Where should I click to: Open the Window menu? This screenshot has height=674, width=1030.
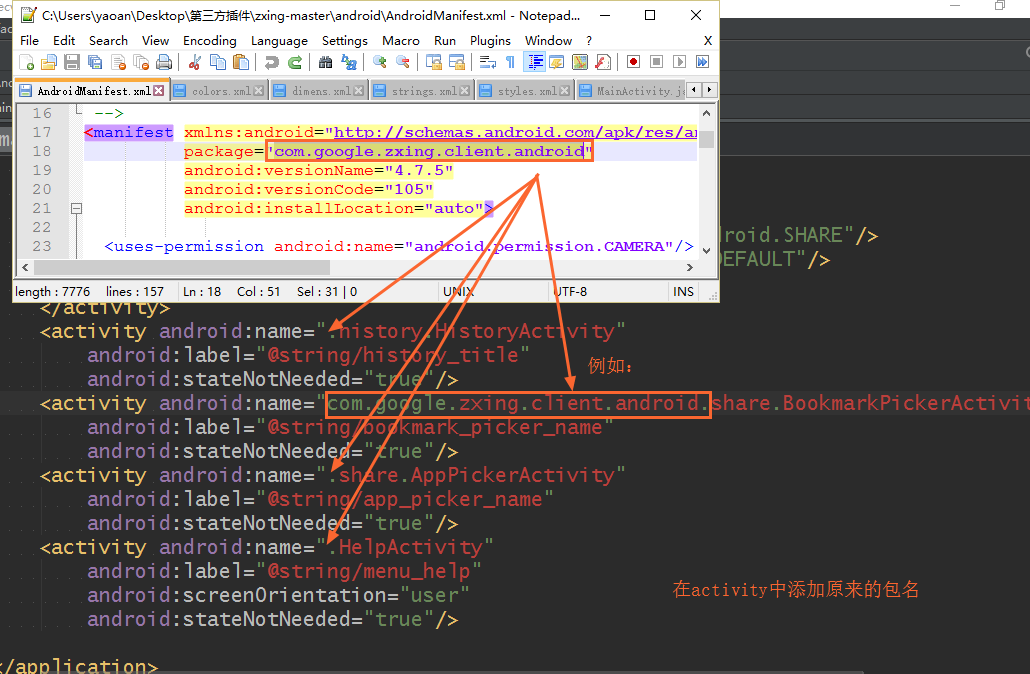coord(549,41)
